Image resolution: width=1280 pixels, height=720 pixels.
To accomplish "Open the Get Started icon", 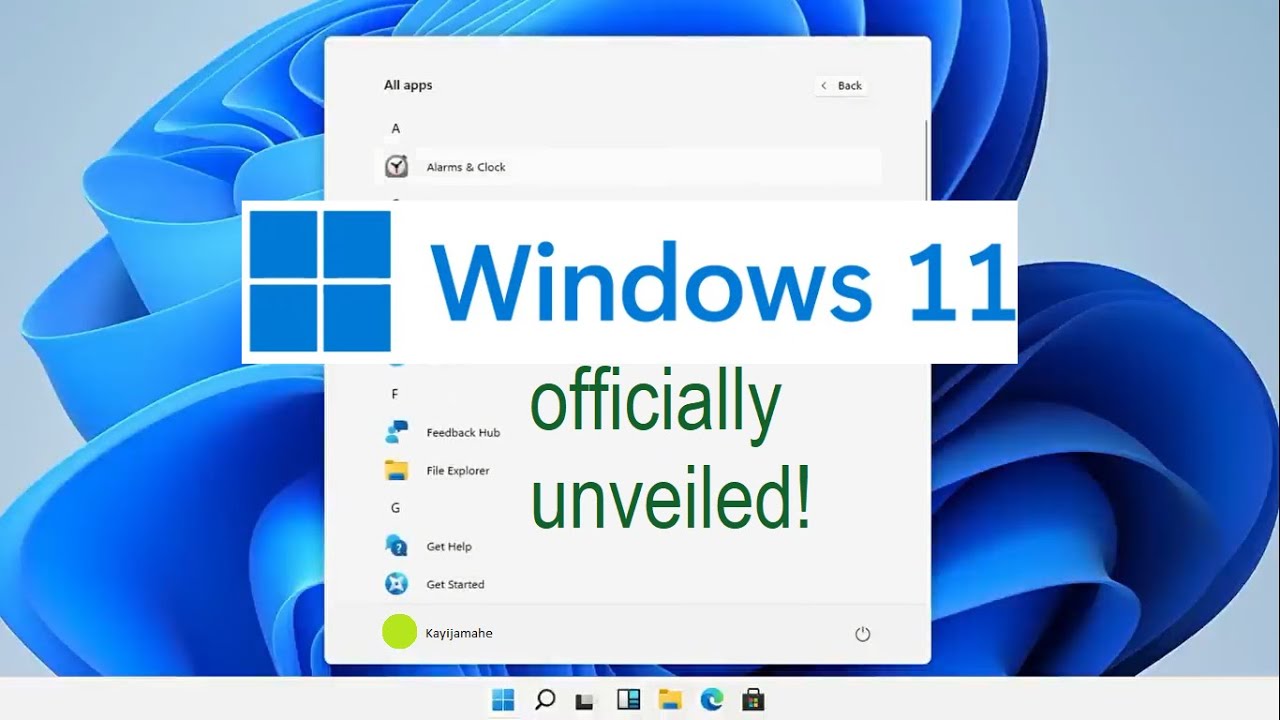I will 397,584.
